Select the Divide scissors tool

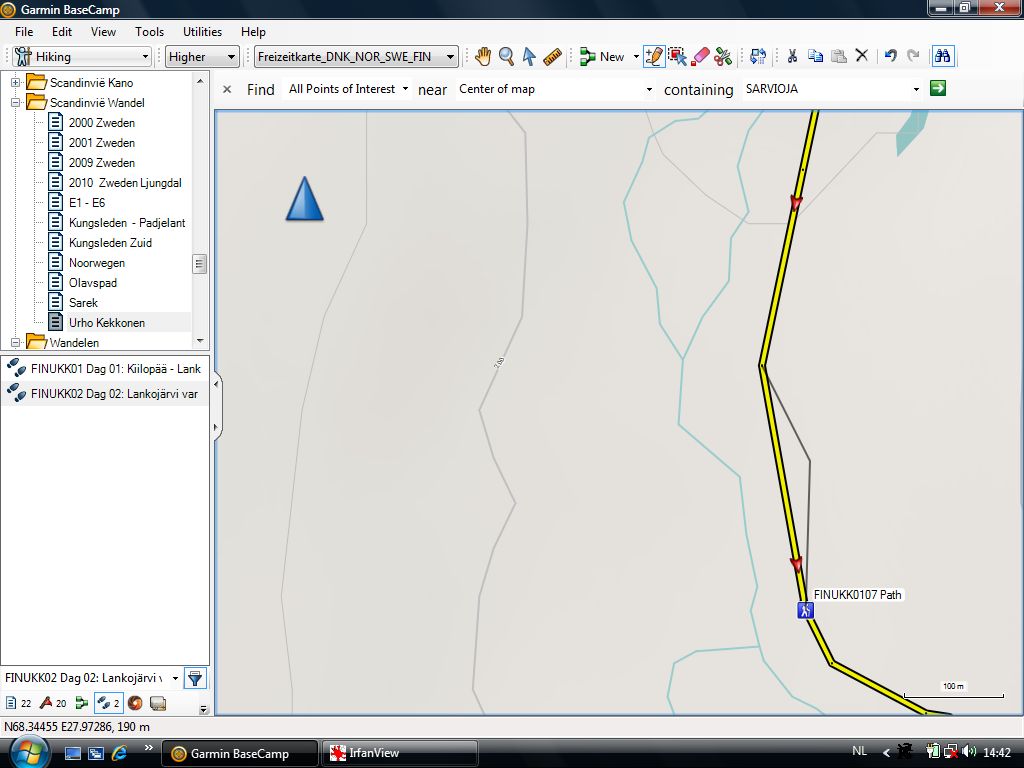(x=723, y=57)
